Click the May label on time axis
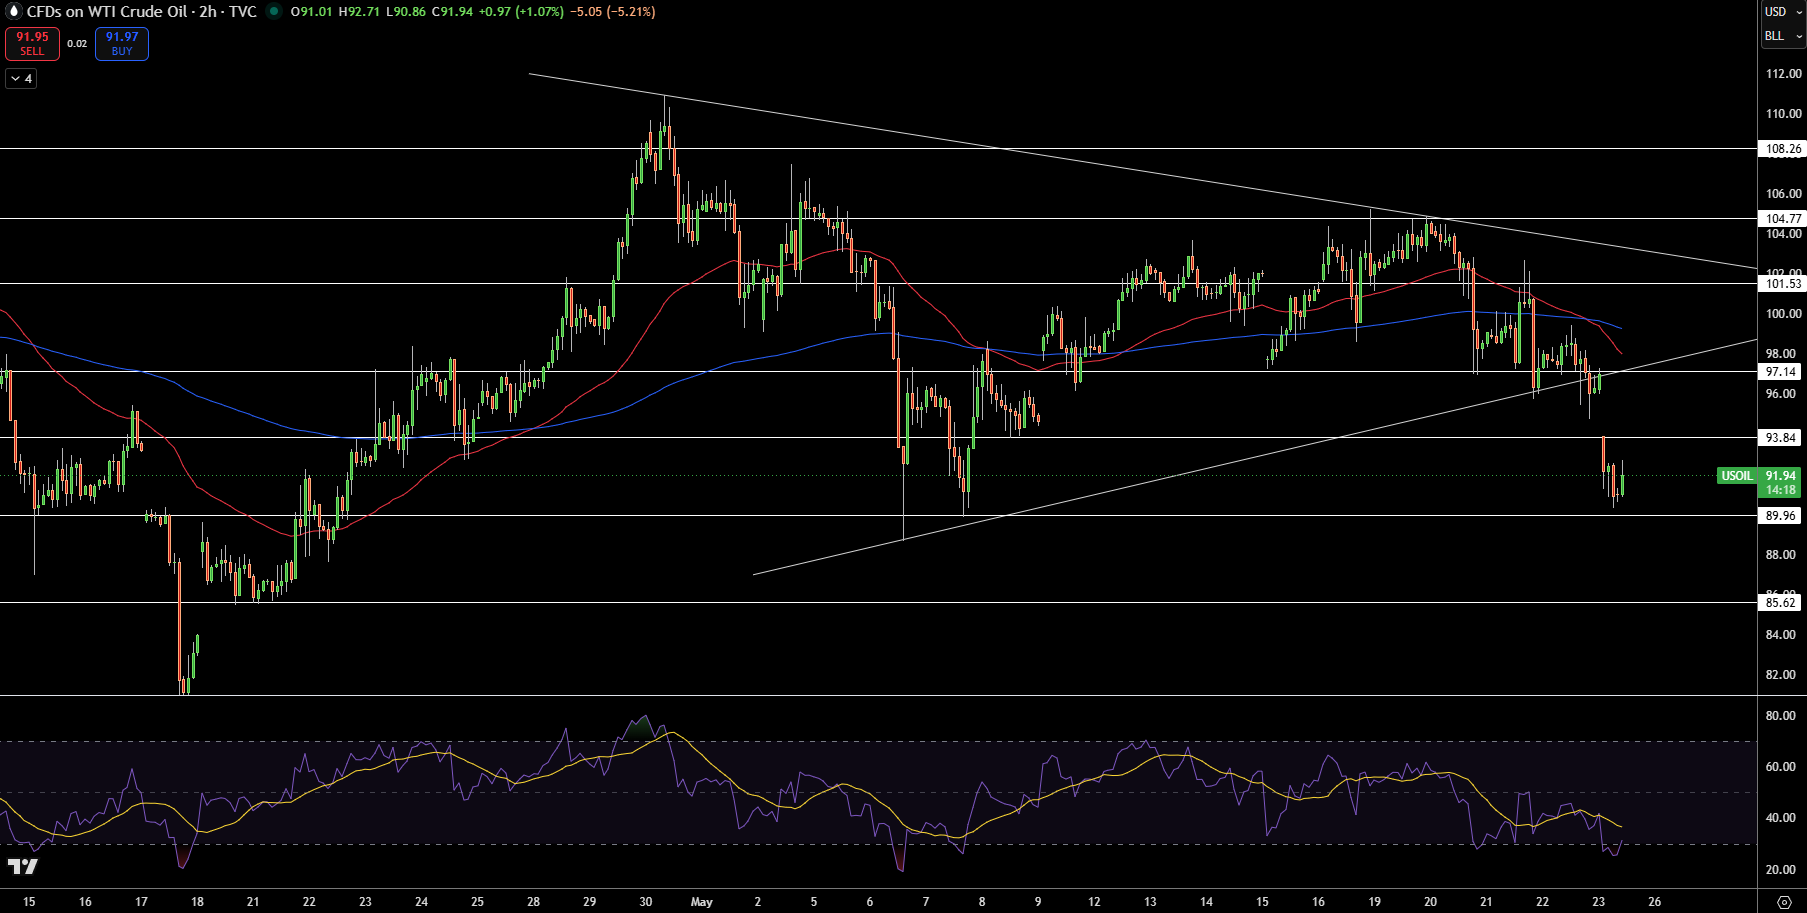This screenshot has width=1807, height=913. click(x=702, y=902)
